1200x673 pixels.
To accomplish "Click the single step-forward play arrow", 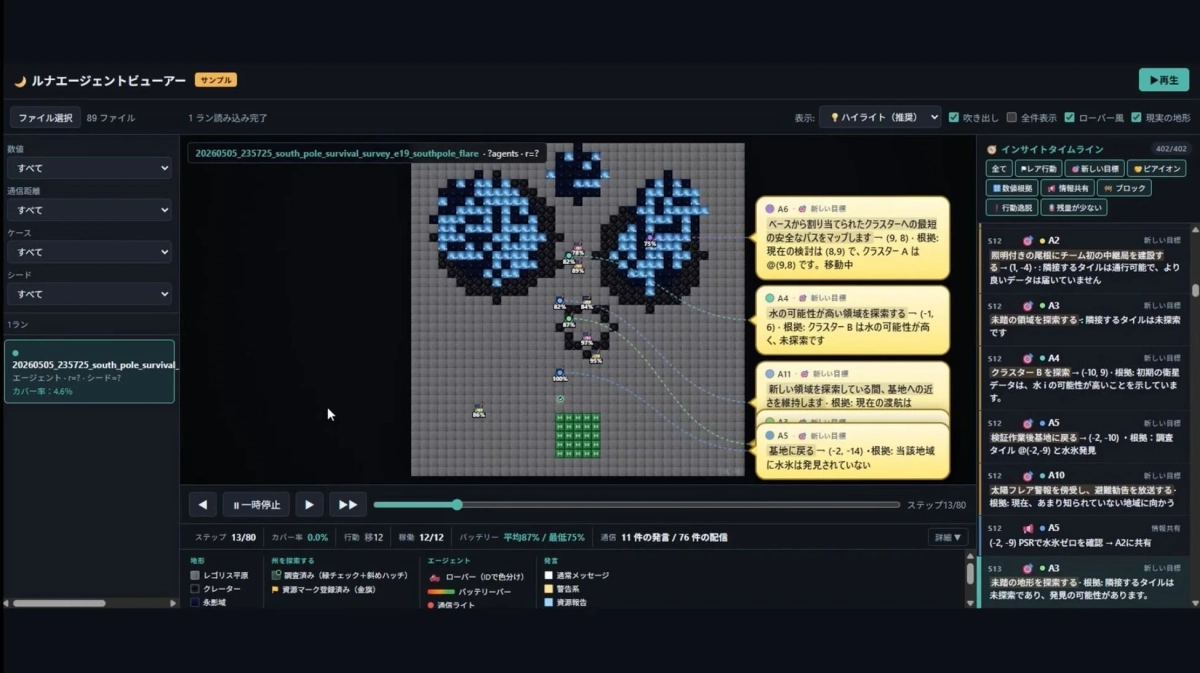I will point(310,505).
